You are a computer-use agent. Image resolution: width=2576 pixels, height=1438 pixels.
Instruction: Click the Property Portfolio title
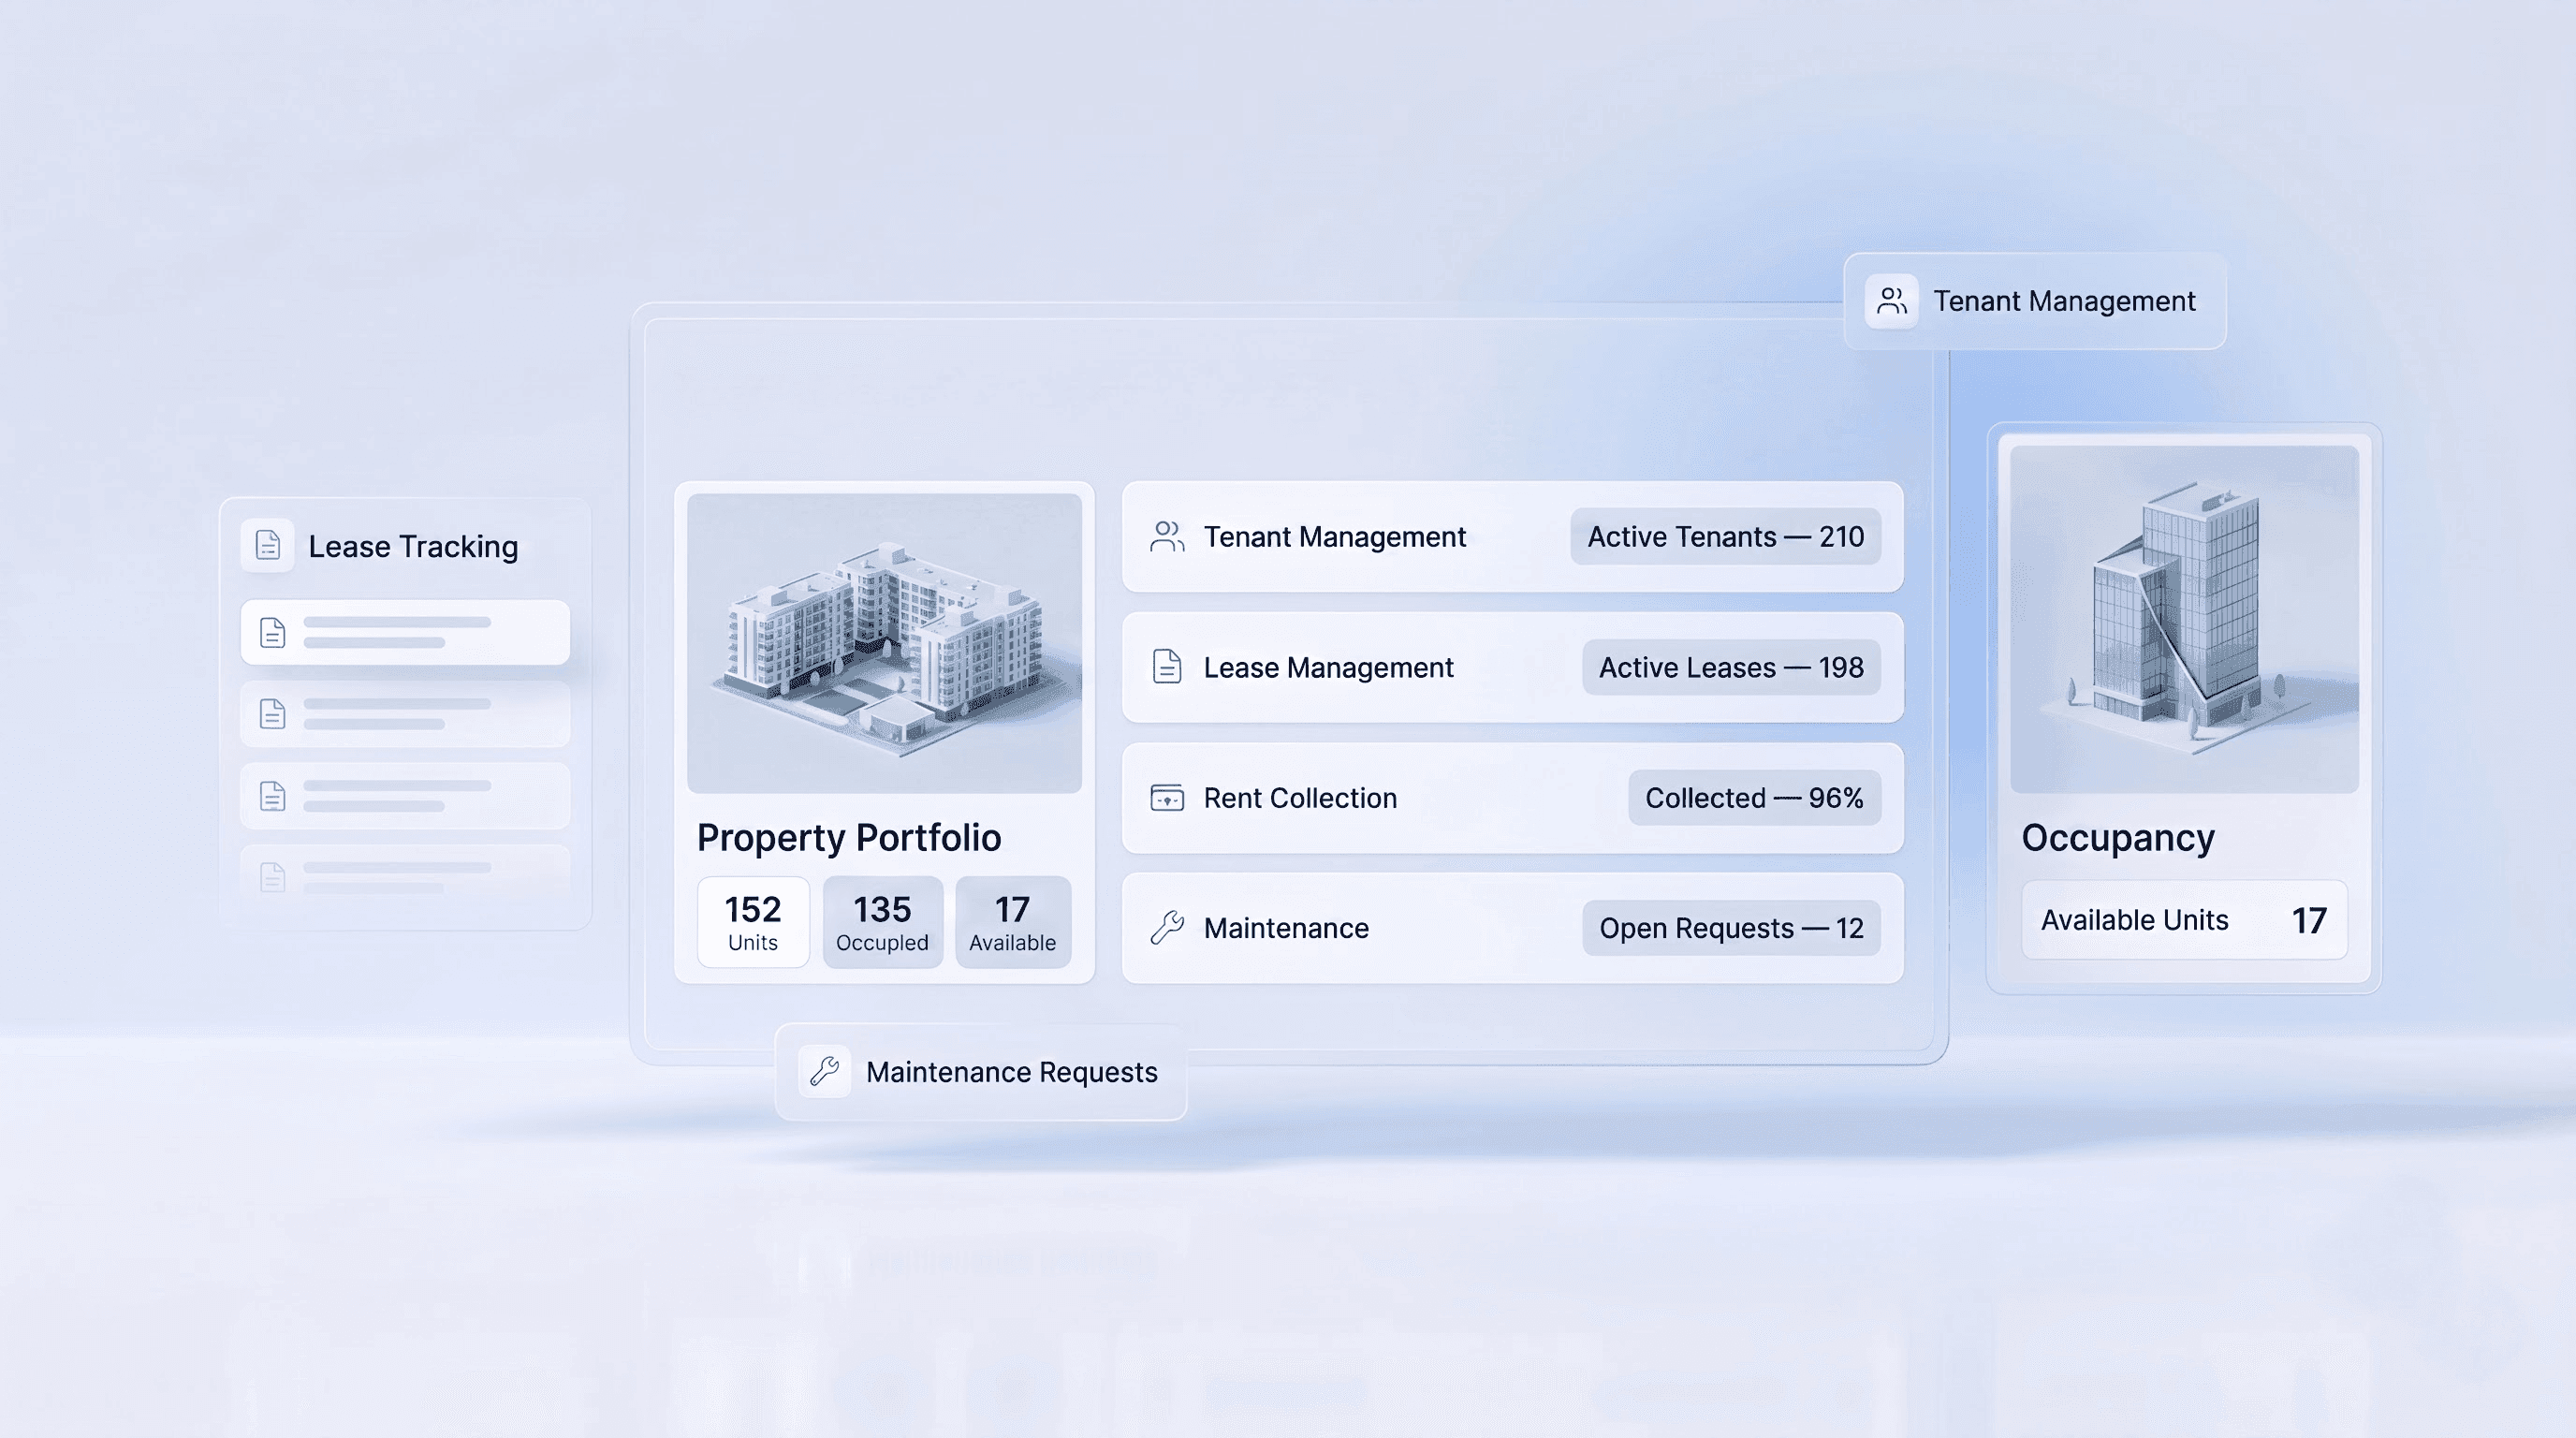point(849,838)
